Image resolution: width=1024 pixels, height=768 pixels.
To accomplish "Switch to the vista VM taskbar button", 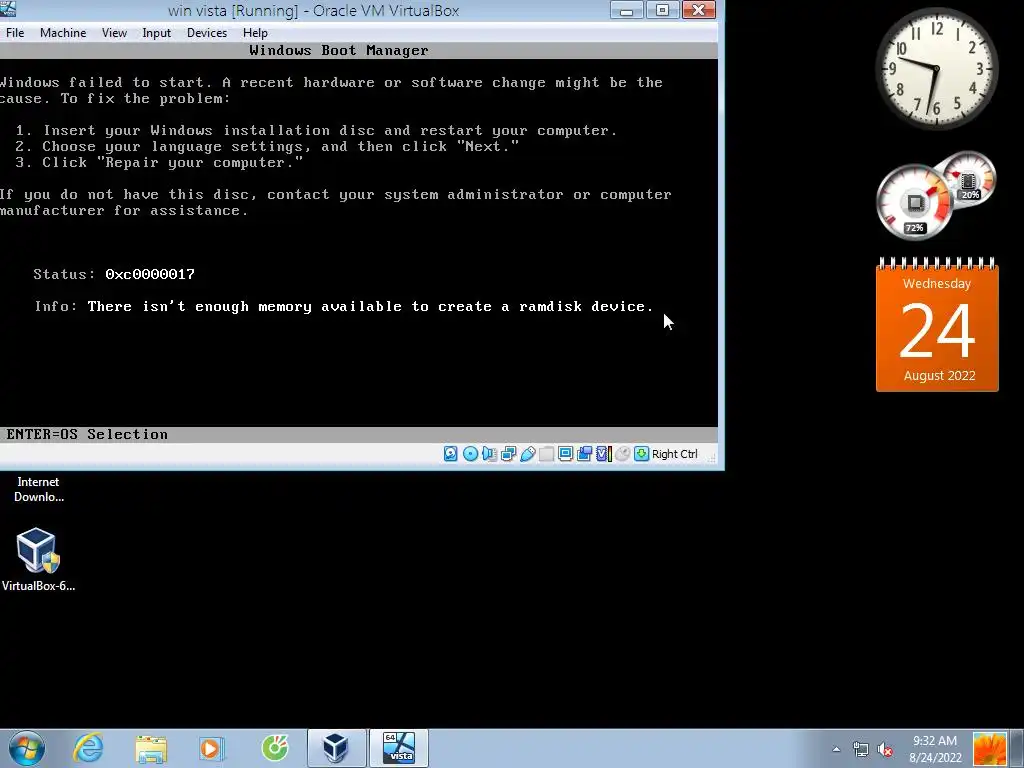I will tap(398, 748).
